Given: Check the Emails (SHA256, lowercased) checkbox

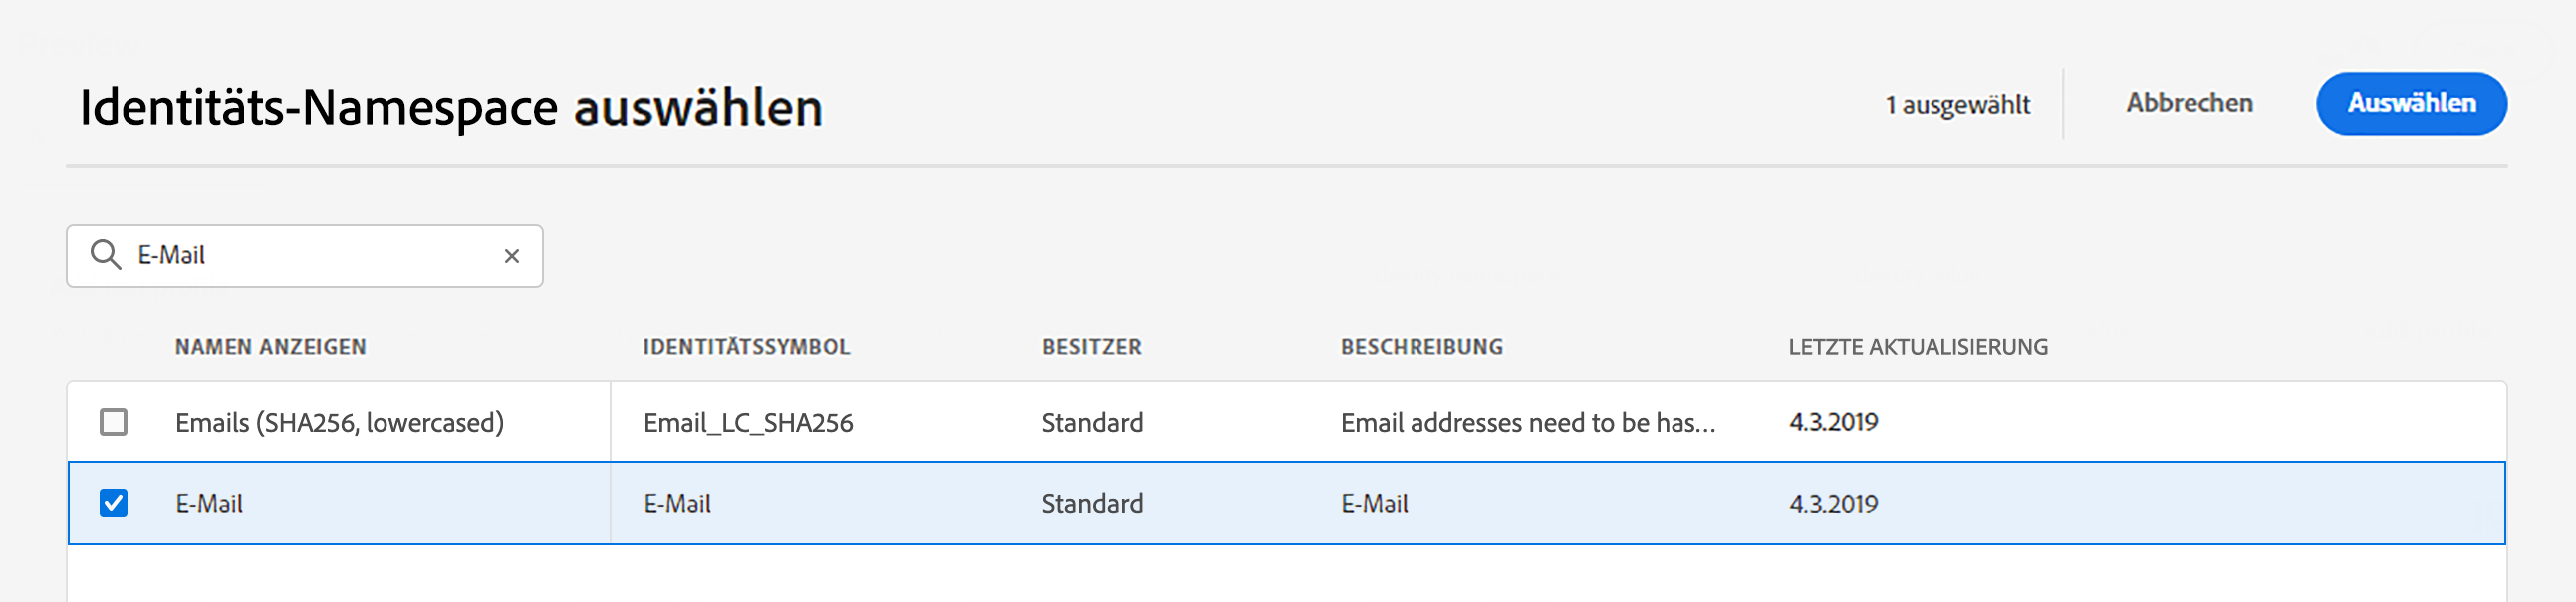Looking at the screenshot, I should coord(114,421).
